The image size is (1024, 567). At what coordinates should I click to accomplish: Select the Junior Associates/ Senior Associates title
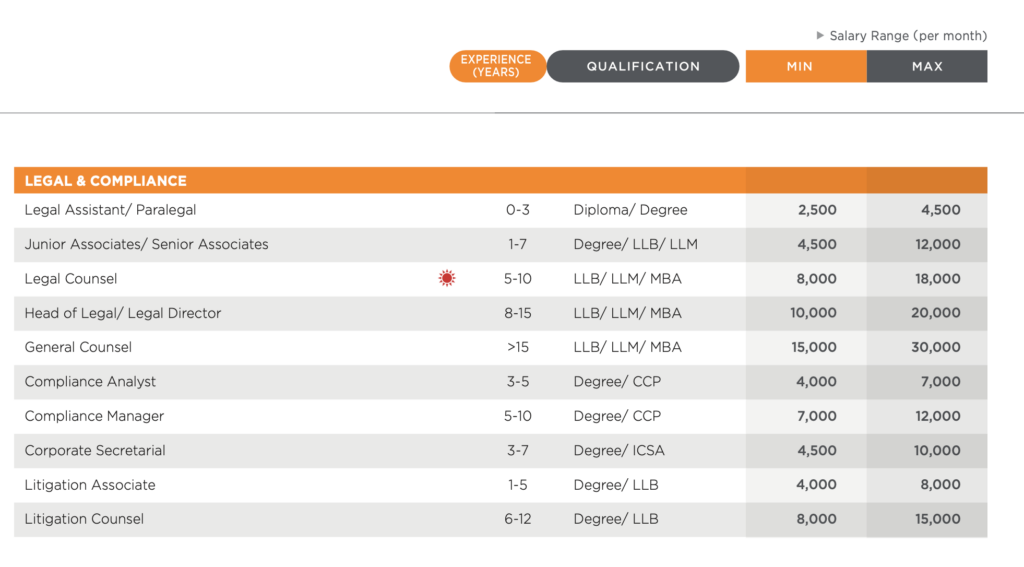146,244
